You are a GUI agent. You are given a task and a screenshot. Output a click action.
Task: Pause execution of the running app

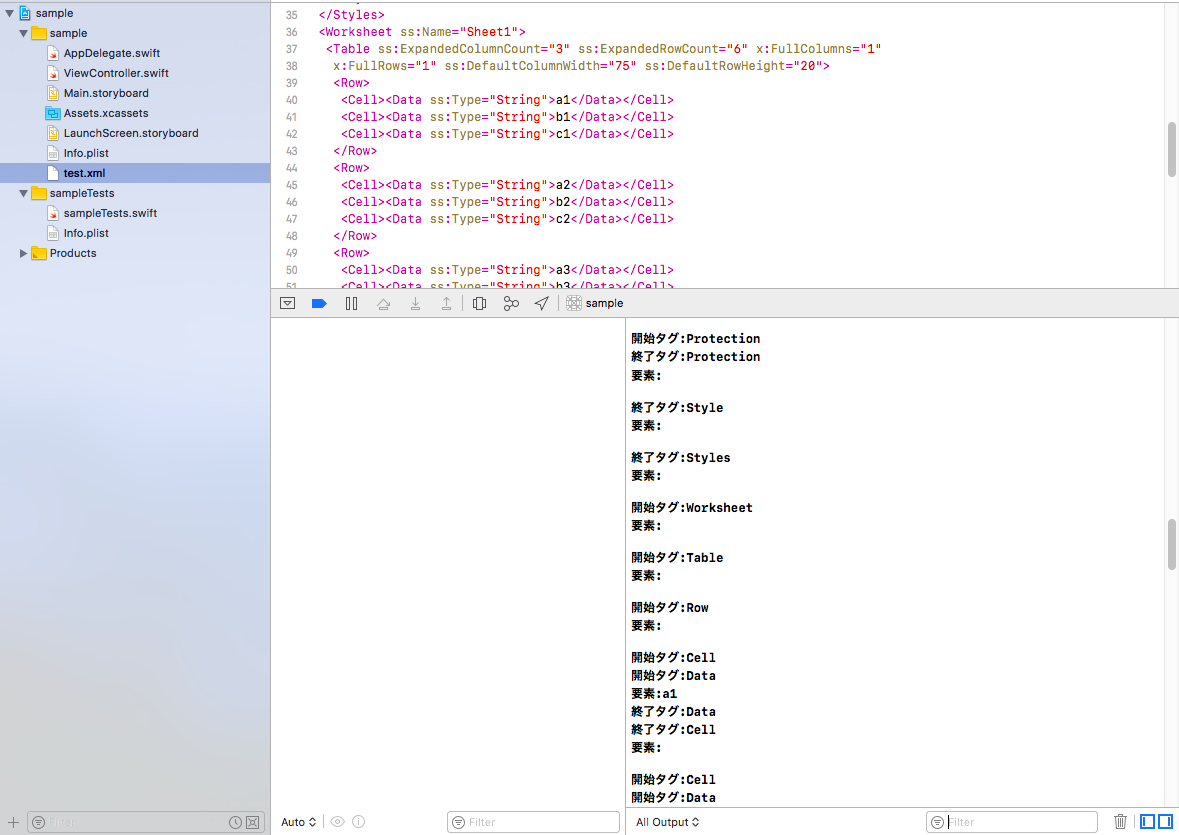(351, 303)
